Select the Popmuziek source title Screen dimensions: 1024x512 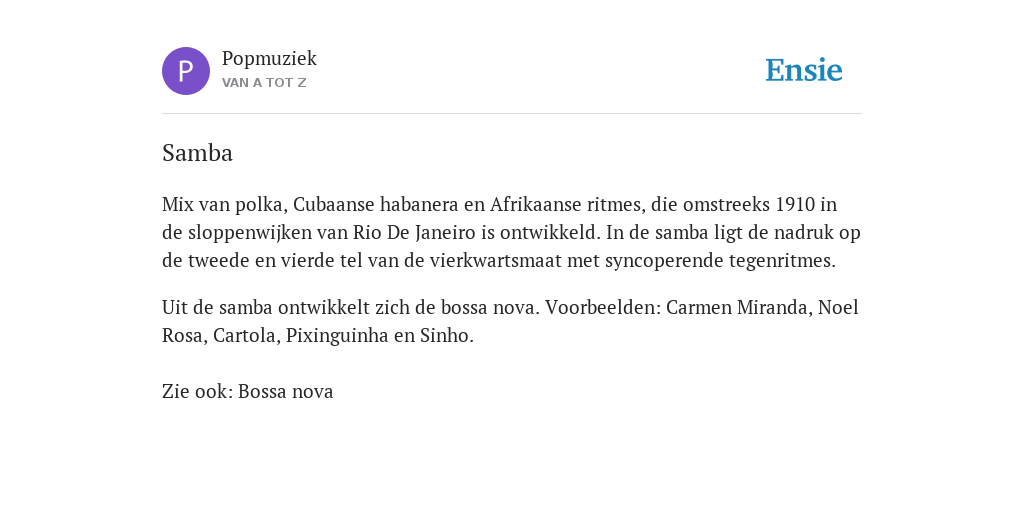click(x=269, y=58)
